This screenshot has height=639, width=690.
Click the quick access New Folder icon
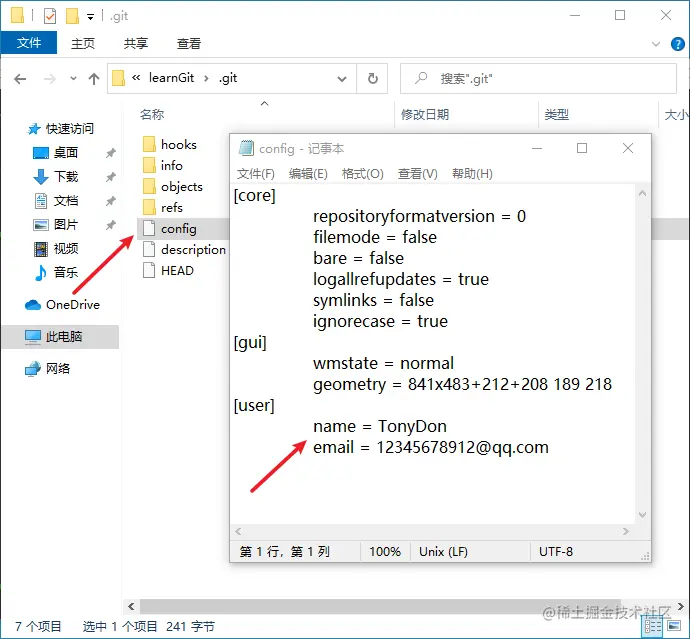[72, 16]
